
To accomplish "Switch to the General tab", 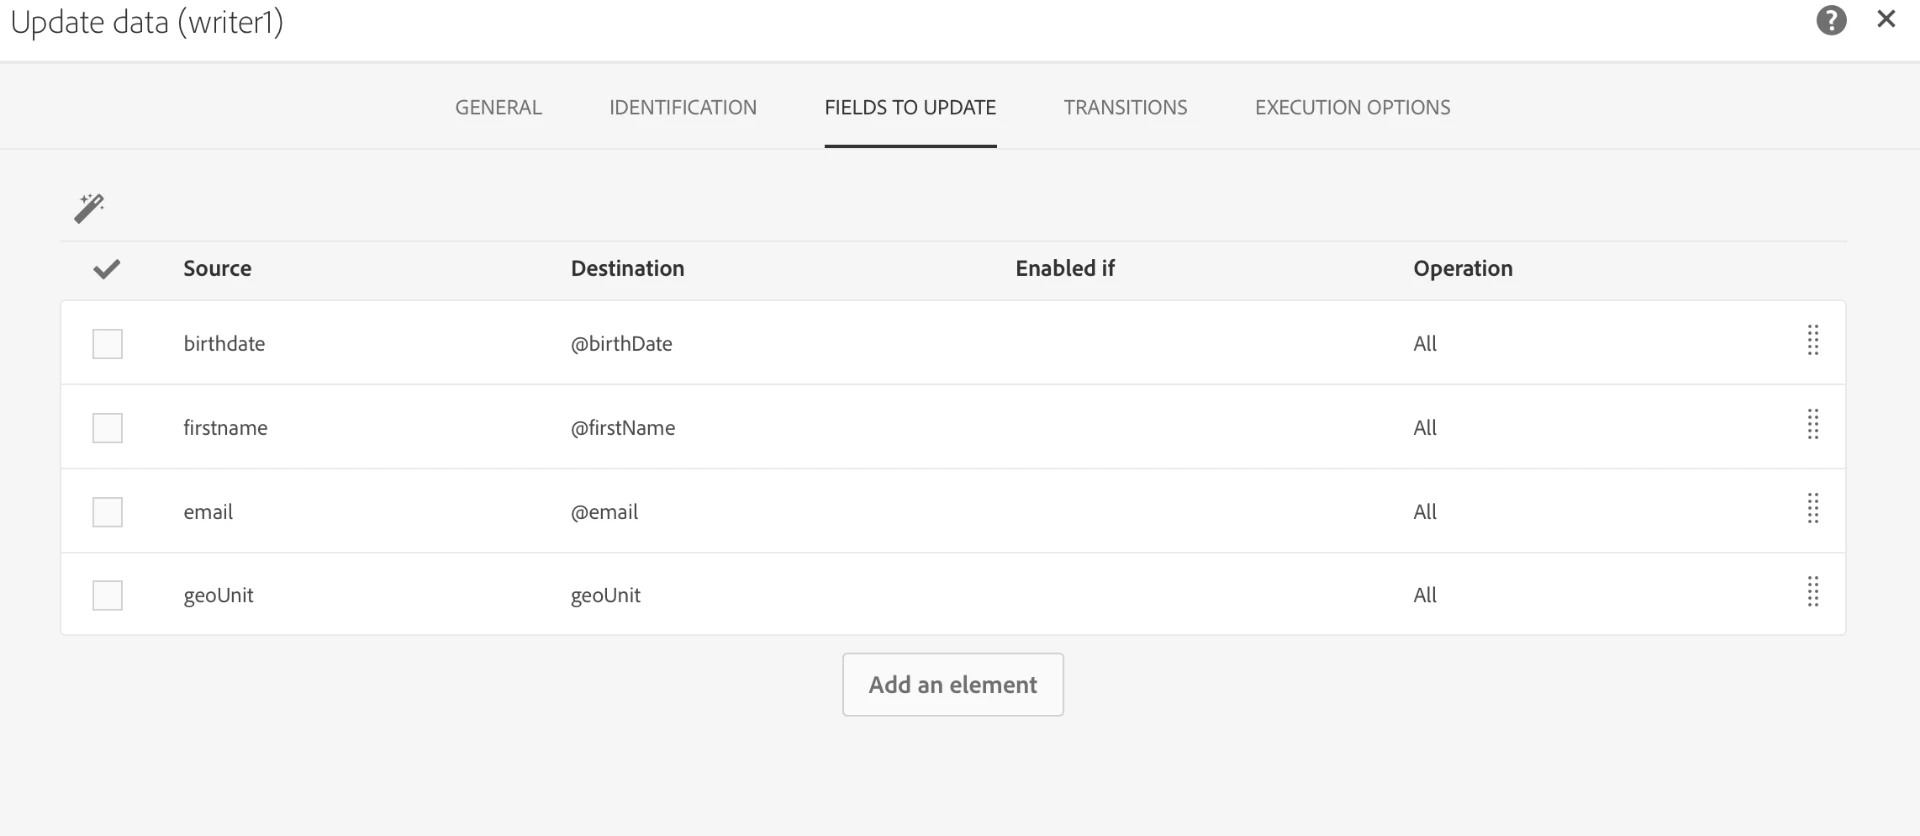I will point(498,107).
